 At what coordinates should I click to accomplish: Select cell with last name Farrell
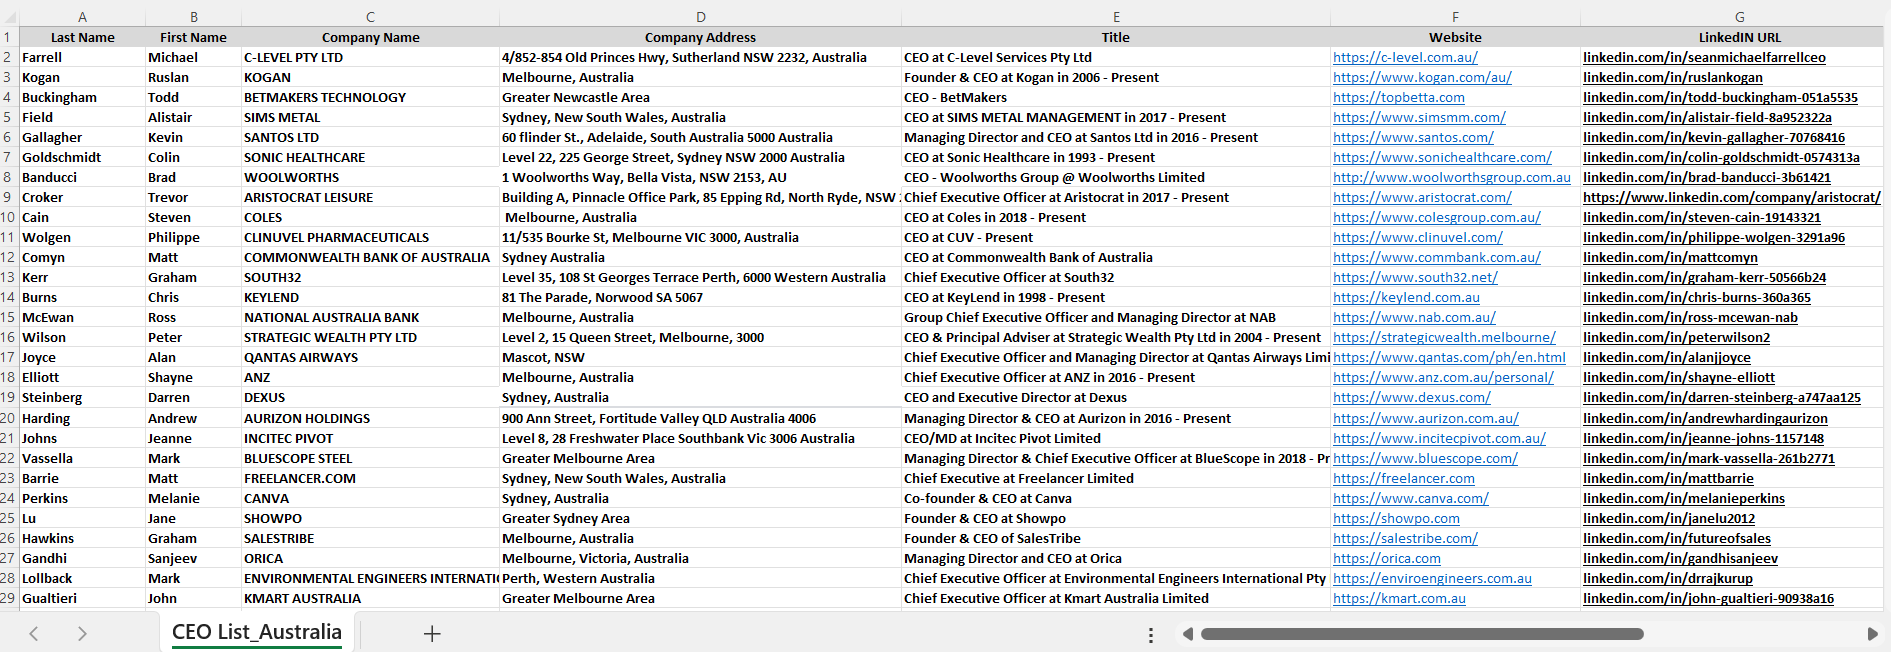(x=82, y=57)
